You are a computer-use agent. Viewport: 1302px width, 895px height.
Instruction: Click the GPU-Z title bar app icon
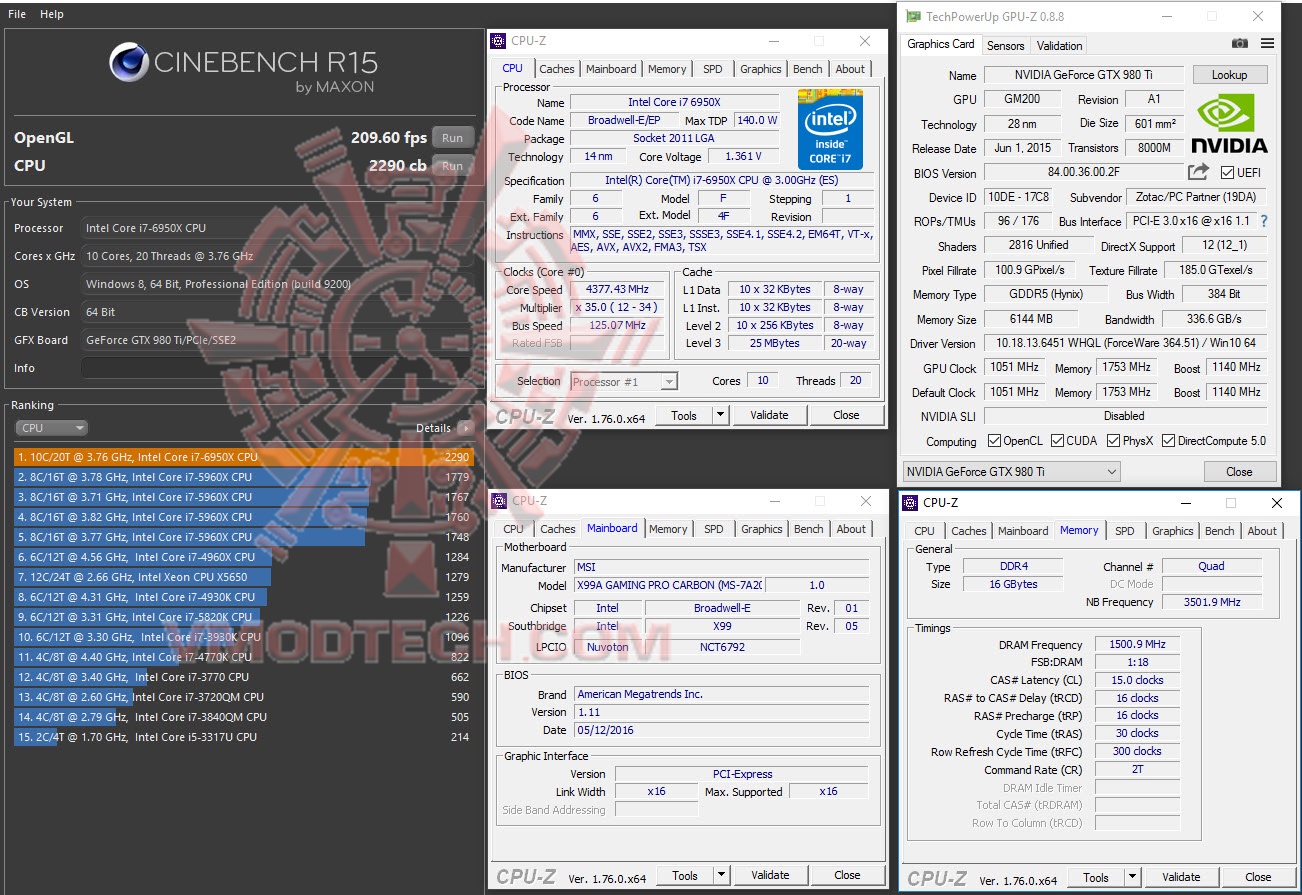[x=913, y=17]
